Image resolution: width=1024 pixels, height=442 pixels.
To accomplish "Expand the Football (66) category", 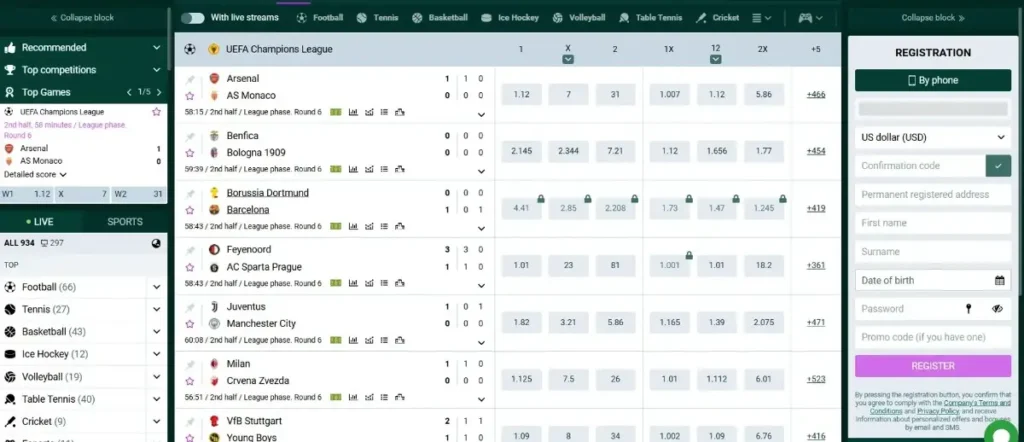I will tap(157, 287).
